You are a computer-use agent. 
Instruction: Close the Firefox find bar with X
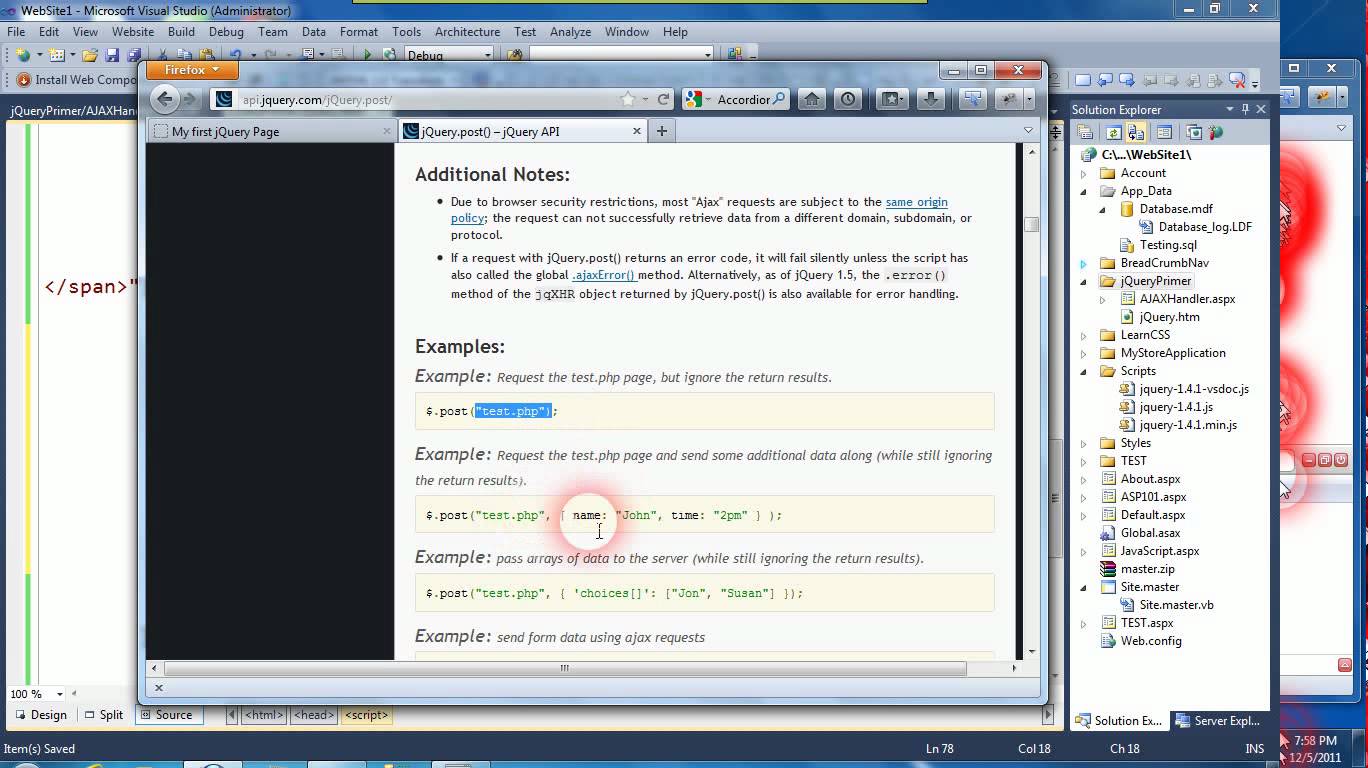tap(158, 688)
